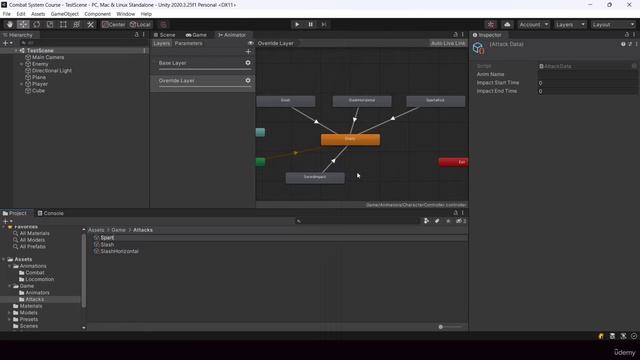Select Directional Light in Hierarchy
Viewport: 640px width, 360px height.
pyautogui.click(x=52, y=71)
